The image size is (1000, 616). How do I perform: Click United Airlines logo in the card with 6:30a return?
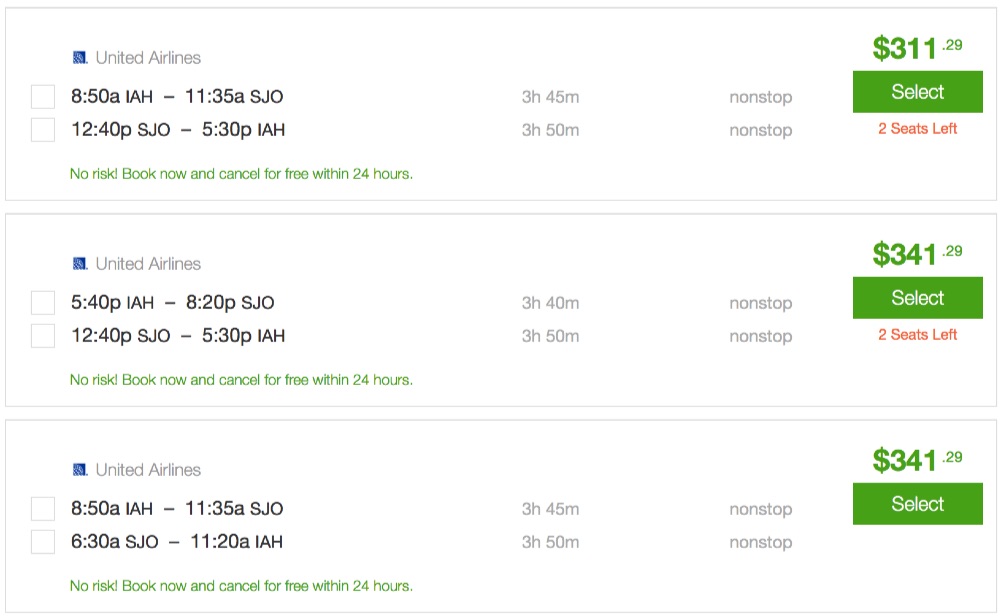pyautogui.click(x=80, y=470)
